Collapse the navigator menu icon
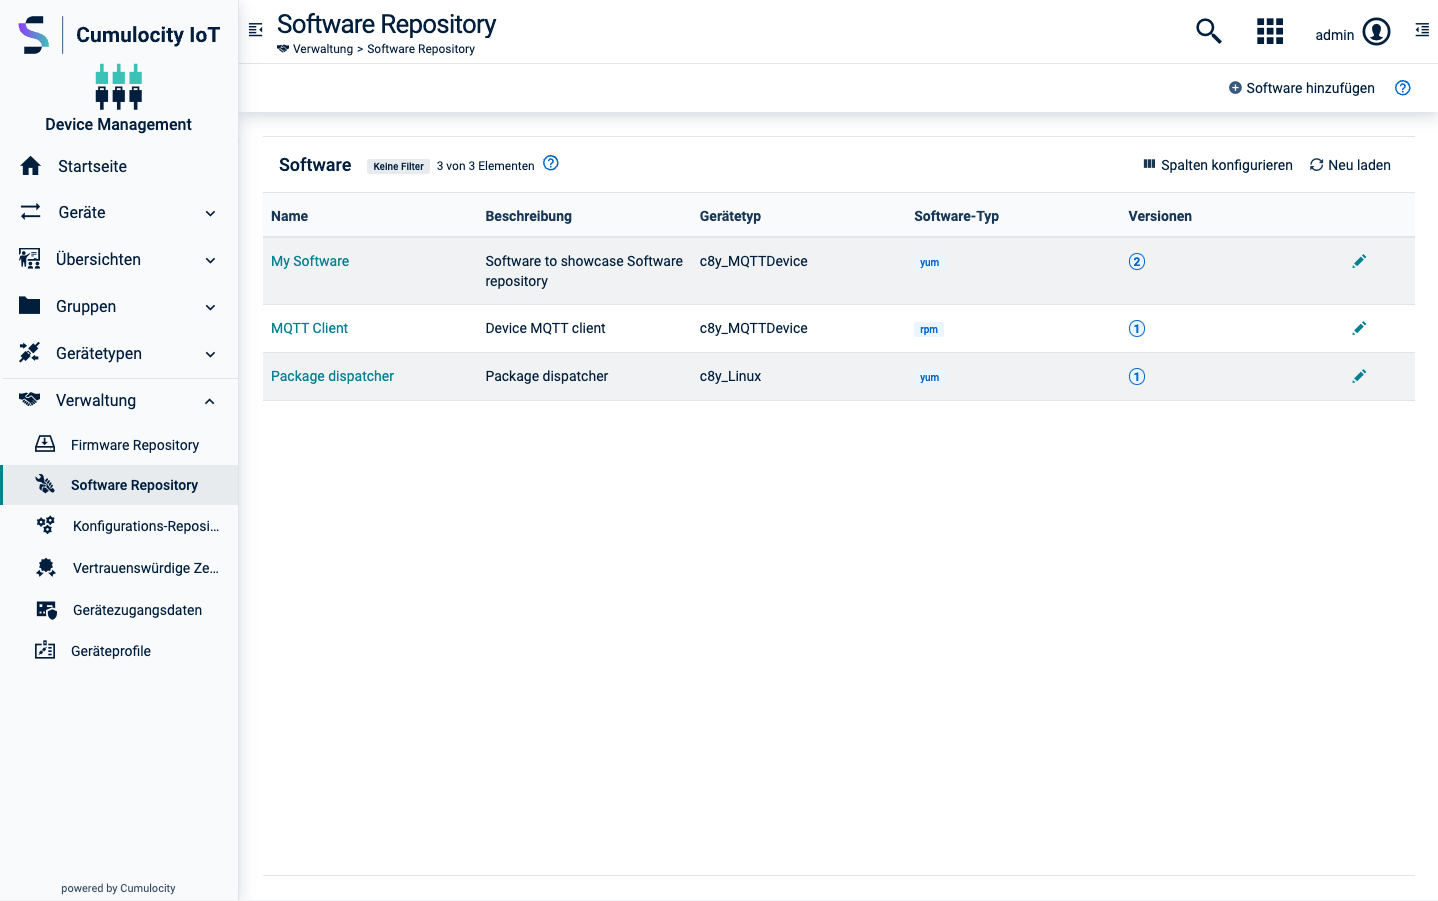 256,30
